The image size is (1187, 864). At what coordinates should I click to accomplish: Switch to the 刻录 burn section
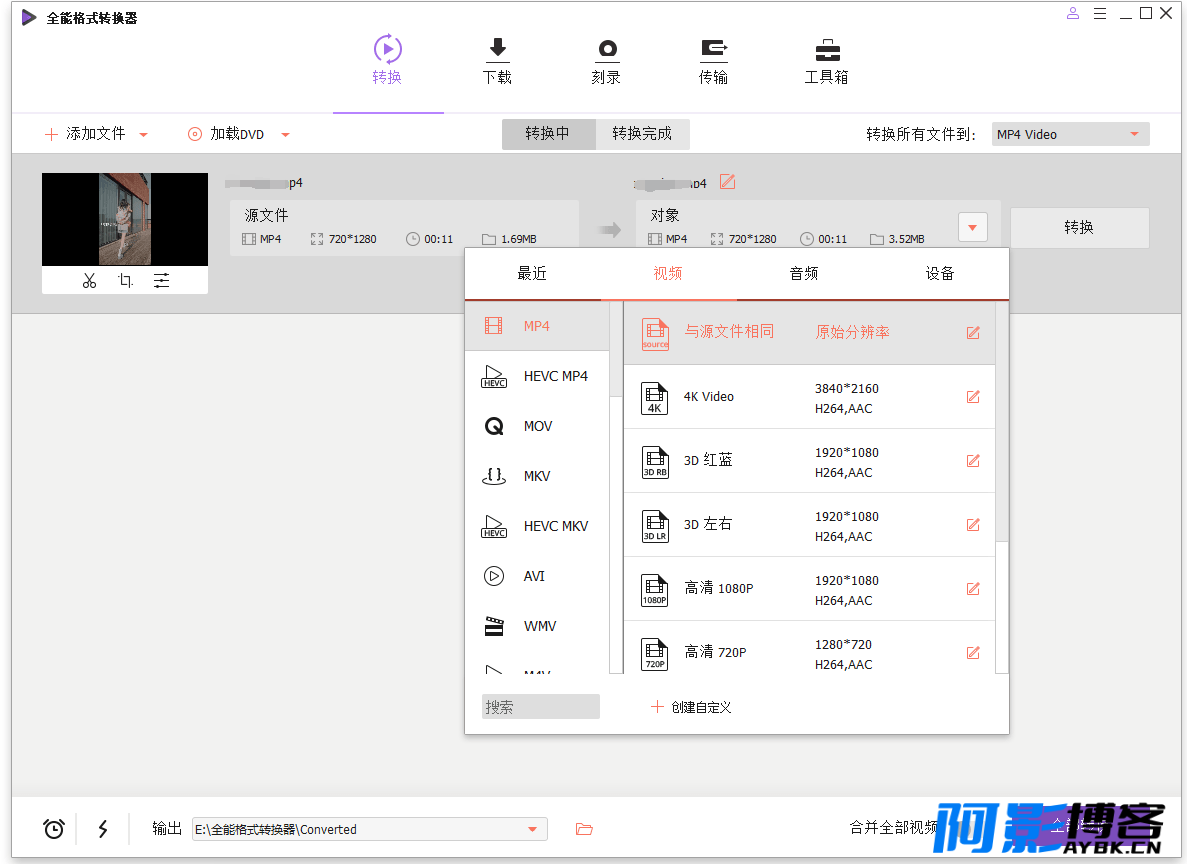coord(606,61)
